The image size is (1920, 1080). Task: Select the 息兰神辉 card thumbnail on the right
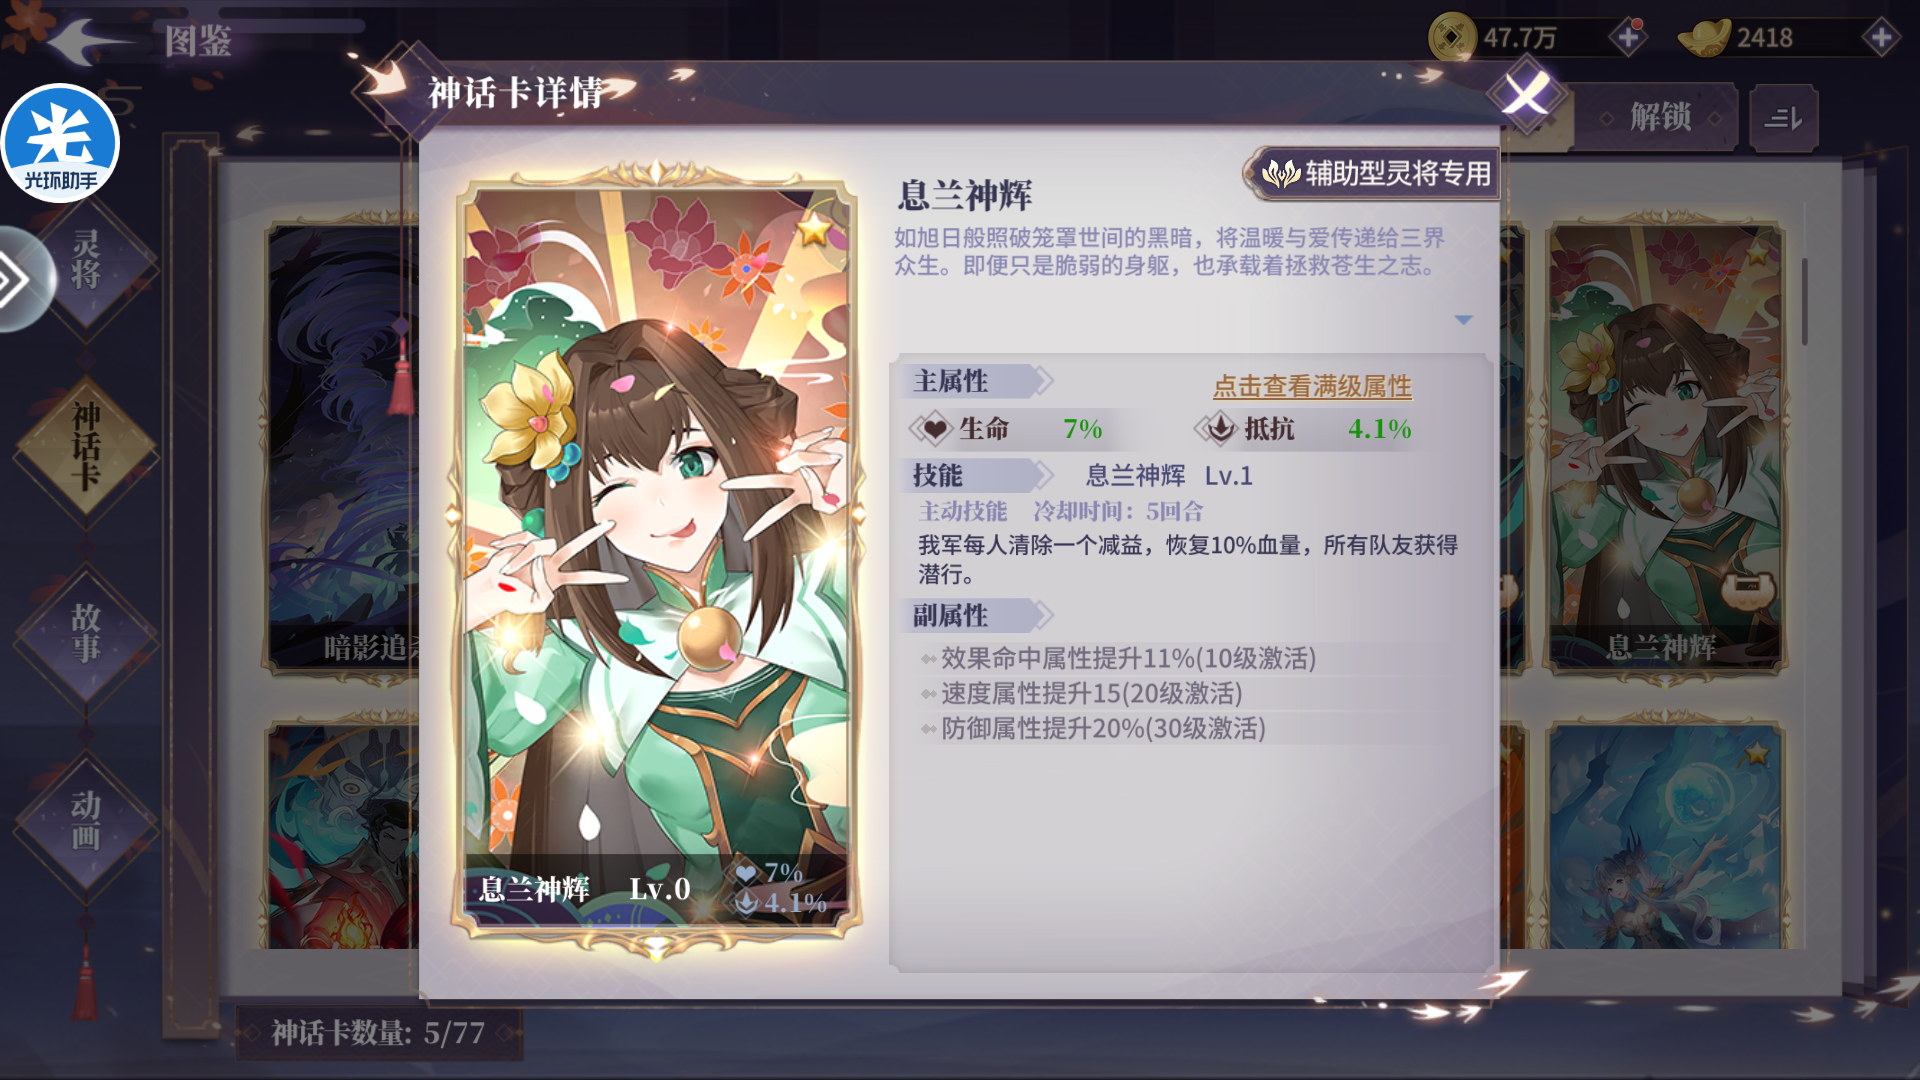pyautogui.click(x=1665, y=447)
